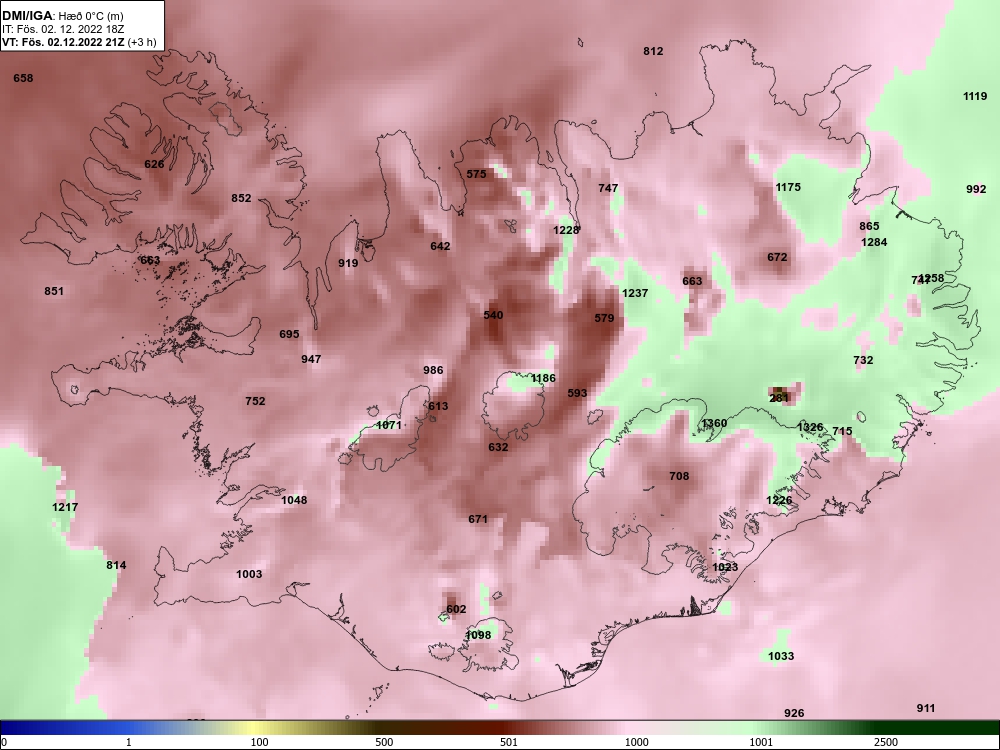Select the 708 value on the large glacier

(679, 476)
